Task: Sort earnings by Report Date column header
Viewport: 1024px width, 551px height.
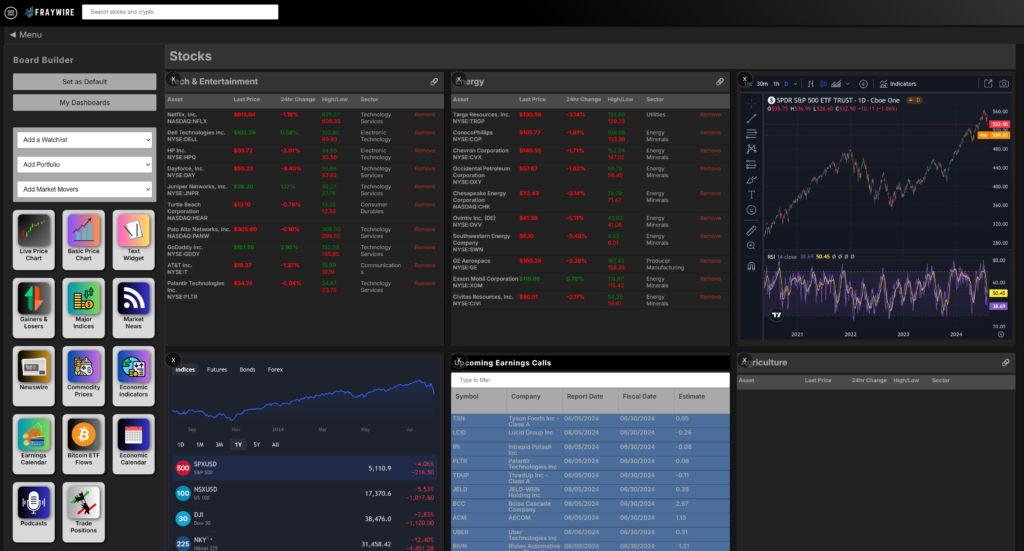Action: coord(584,396)
